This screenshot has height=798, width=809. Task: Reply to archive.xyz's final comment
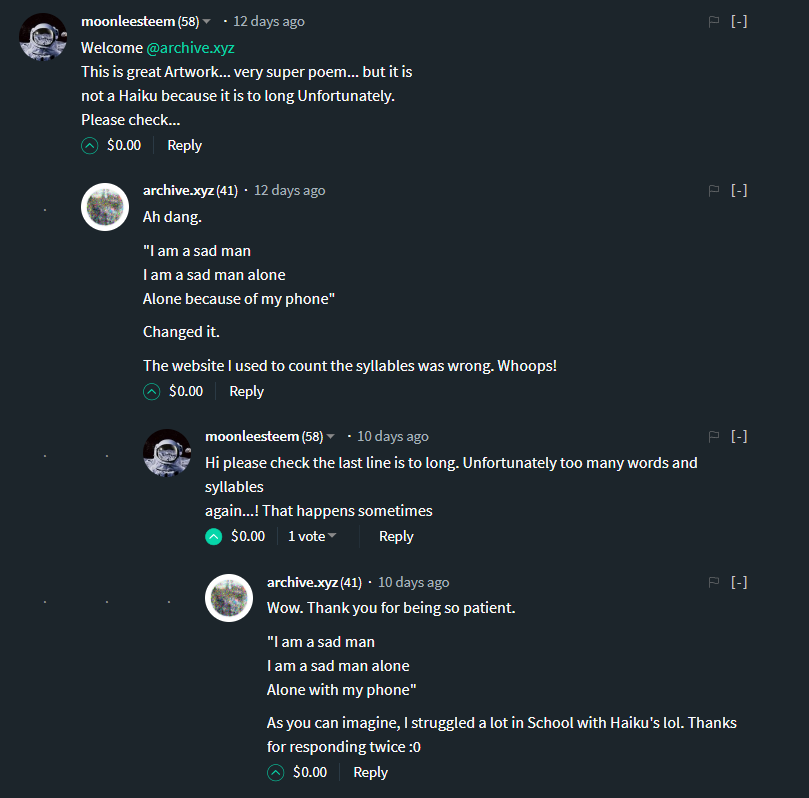pos(370,773)
